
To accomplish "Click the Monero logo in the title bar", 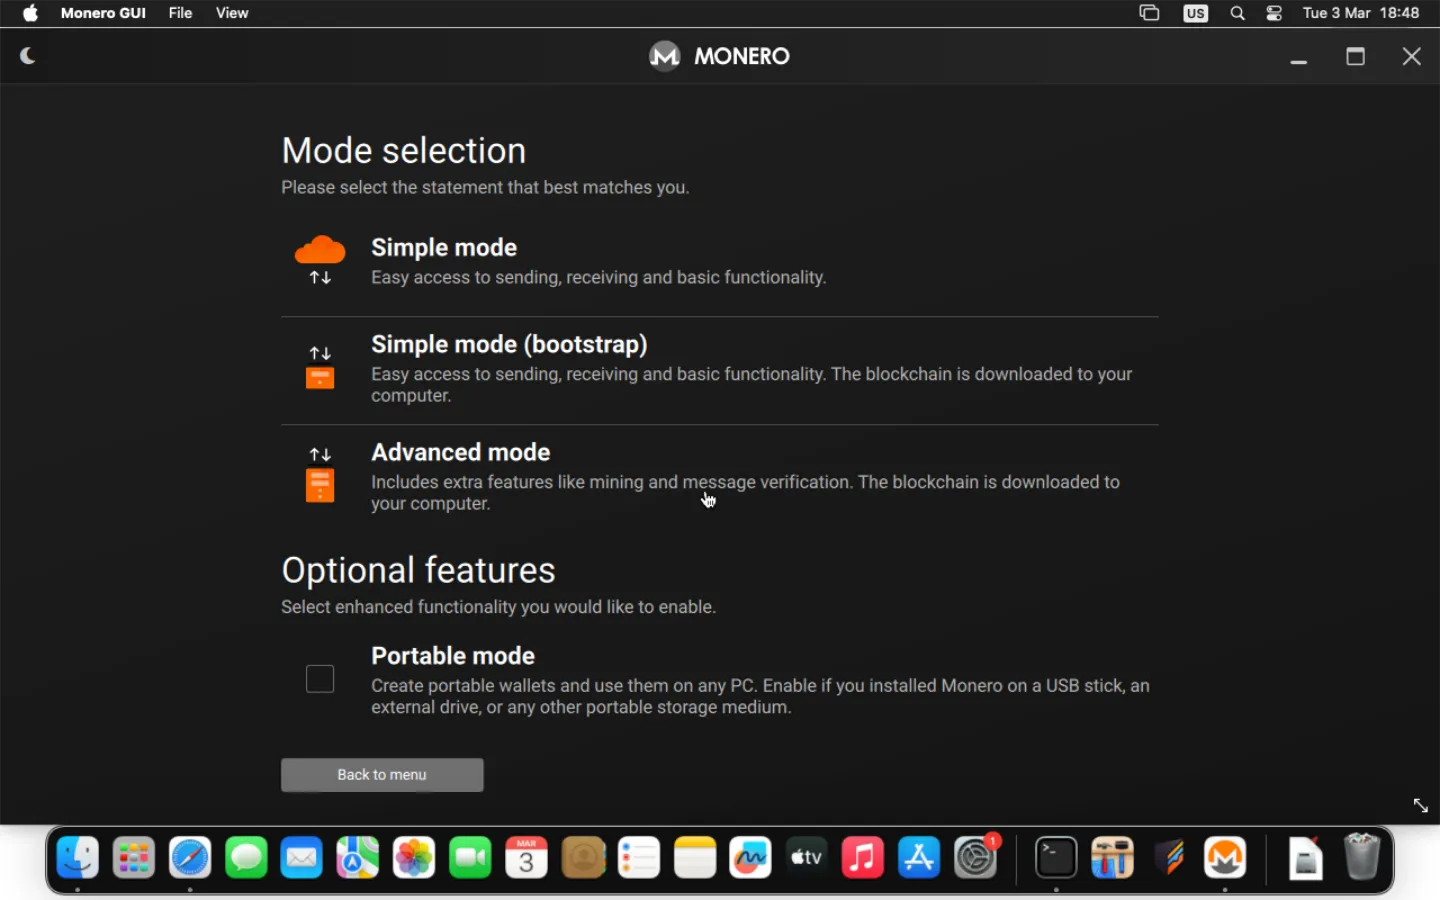I will point(664,56).
